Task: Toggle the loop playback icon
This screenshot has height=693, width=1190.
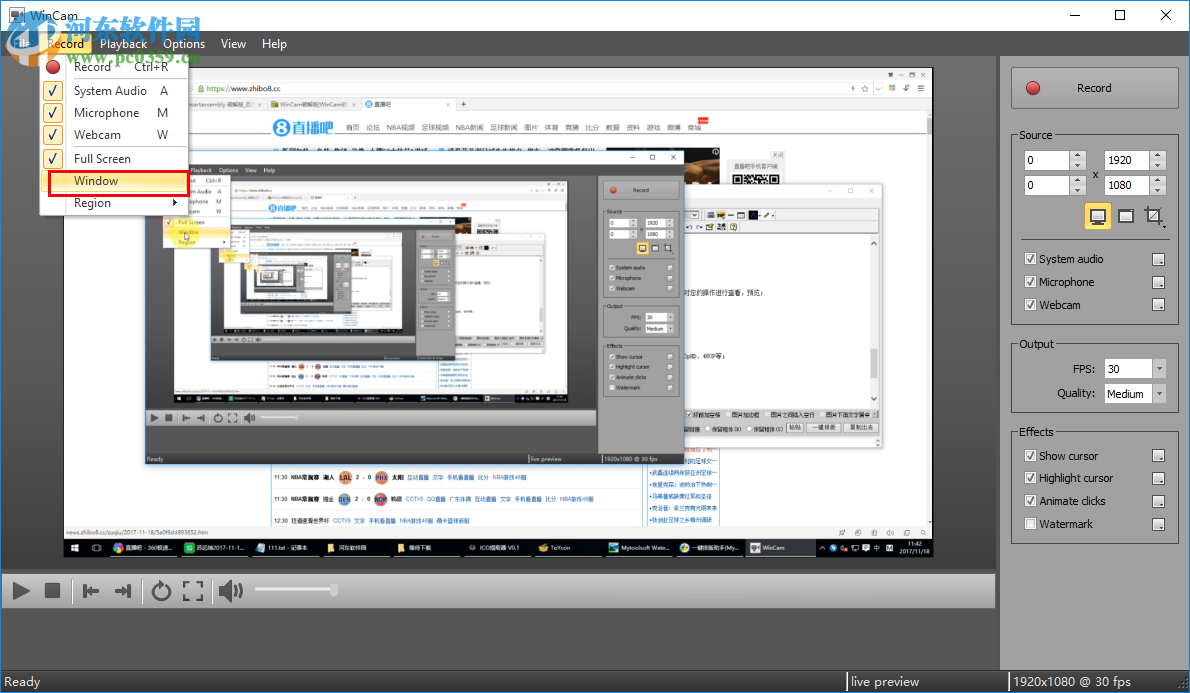Action: pyautogui.click(x=161, y=591)
